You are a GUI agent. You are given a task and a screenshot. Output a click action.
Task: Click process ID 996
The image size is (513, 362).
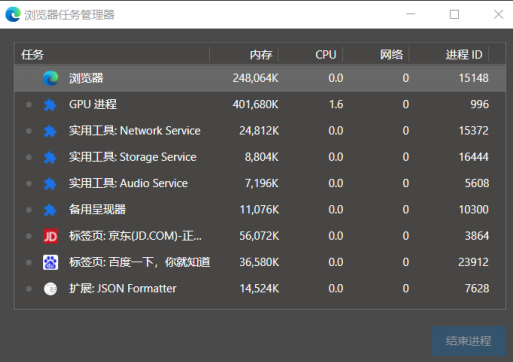(x=480, y=105)
